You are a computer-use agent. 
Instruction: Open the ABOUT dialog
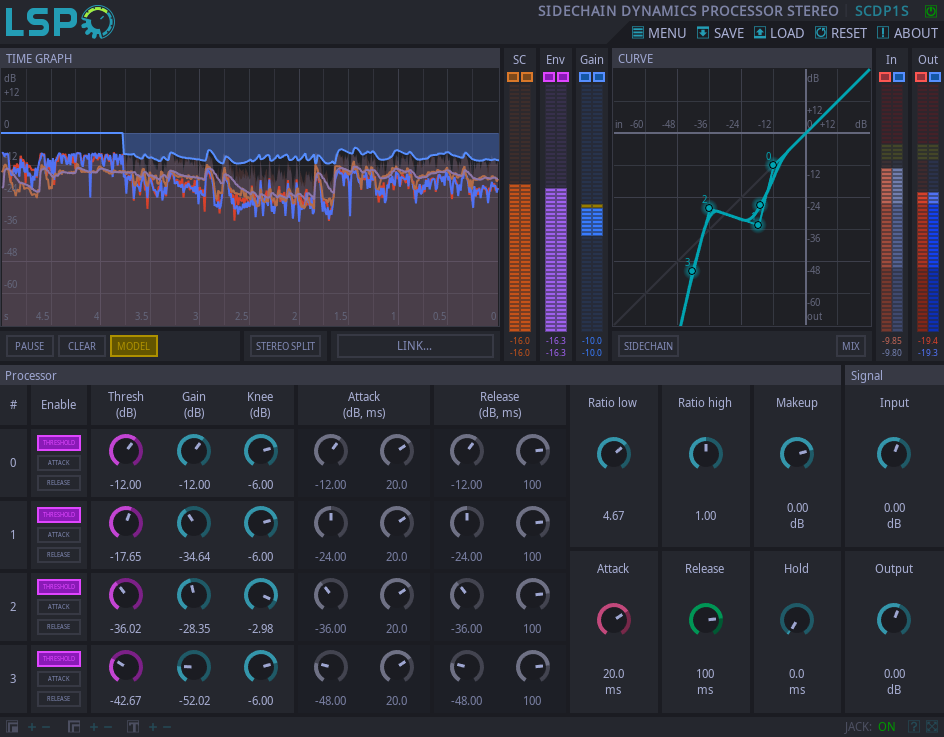coord(907,33)
